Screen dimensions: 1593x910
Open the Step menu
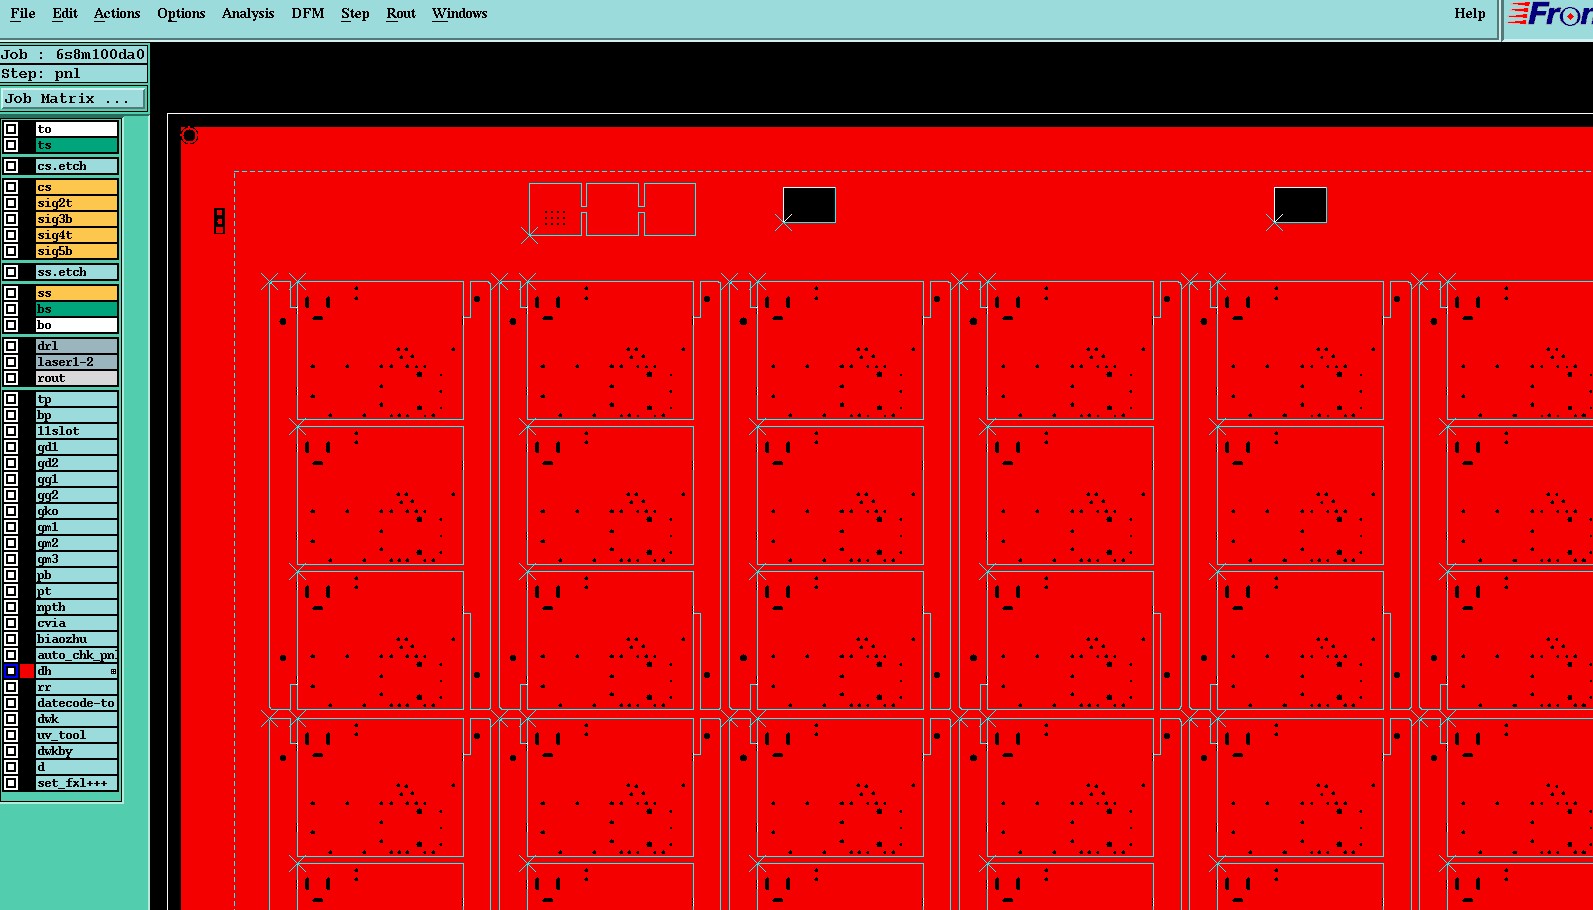click(x=355, y=13)
